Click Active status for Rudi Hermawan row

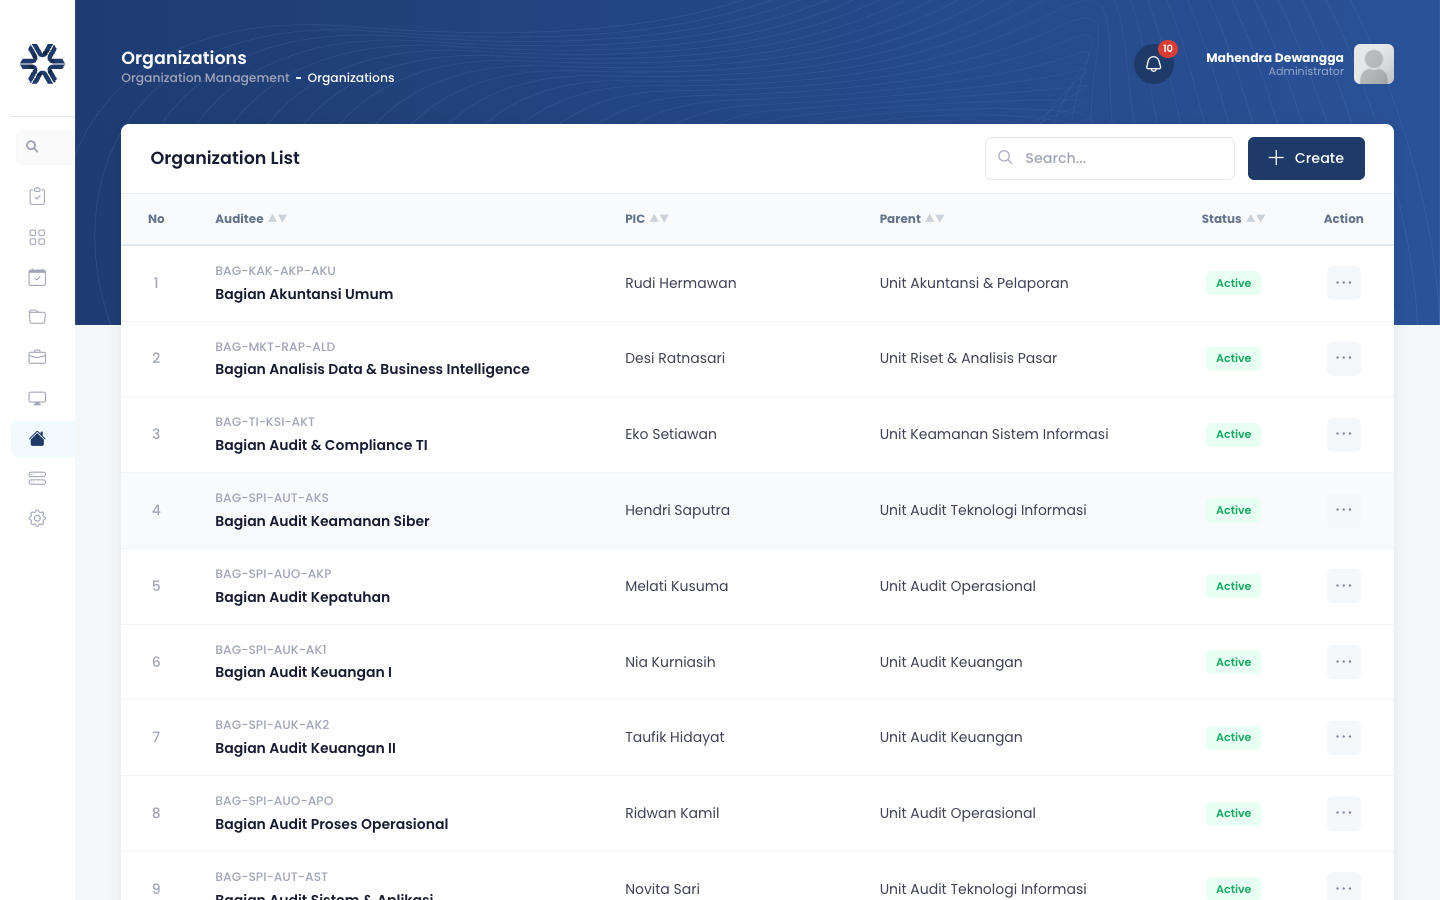[1233, 283]
